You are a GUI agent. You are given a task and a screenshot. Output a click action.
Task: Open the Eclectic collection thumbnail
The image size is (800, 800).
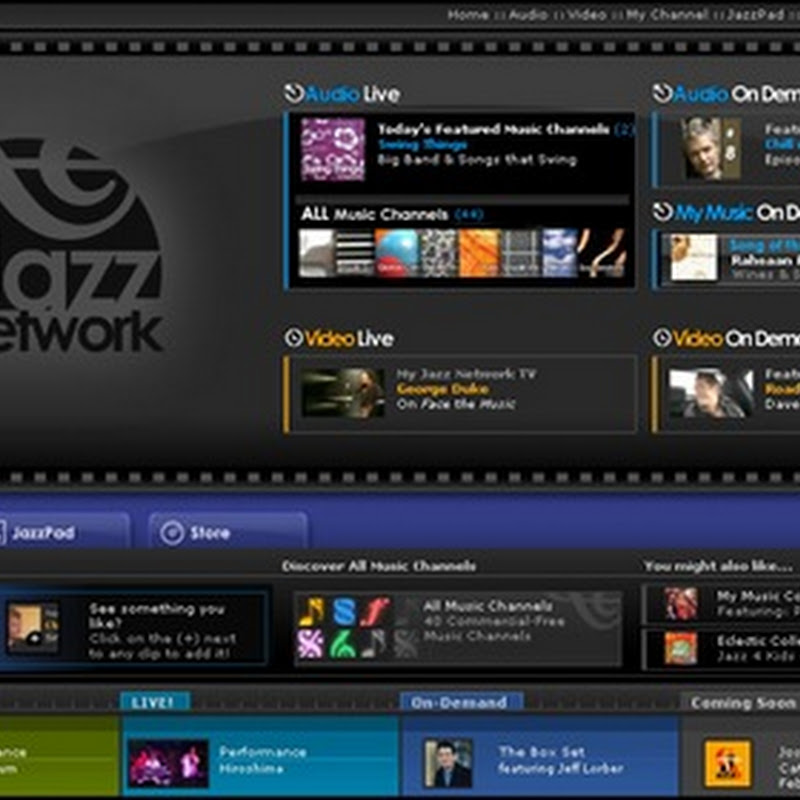click(681, 648)
